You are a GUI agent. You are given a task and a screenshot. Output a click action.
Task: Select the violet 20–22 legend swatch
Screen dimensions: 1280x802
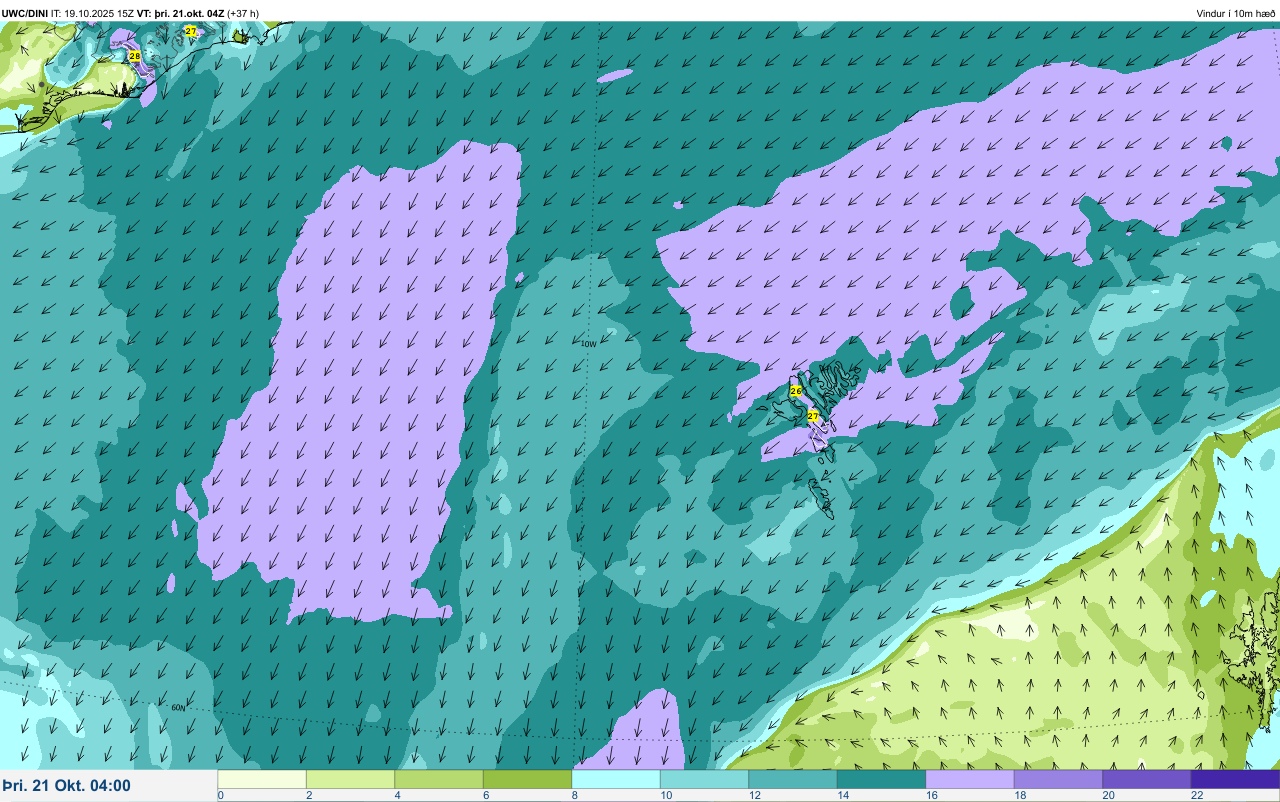coord(1147,779)
